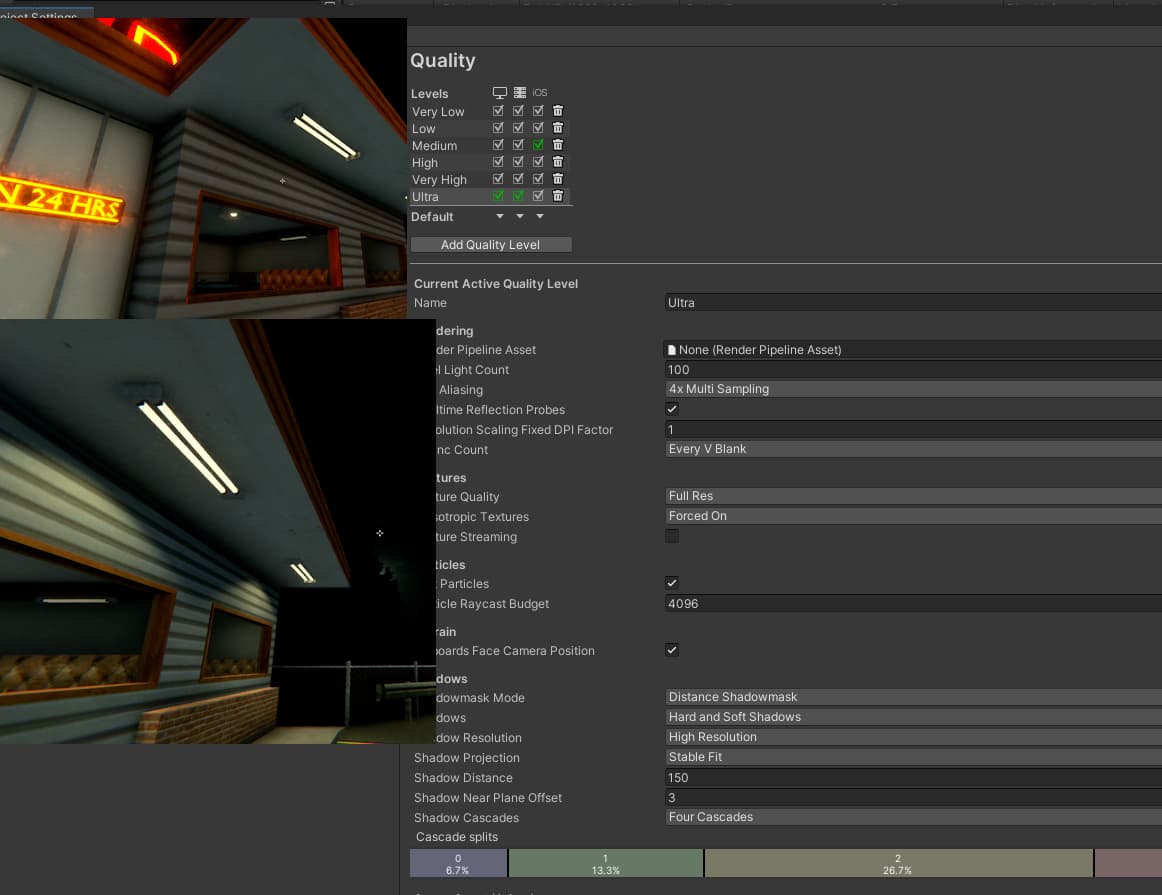Viewport: 1162px width, 895px height.
Task: Delete the Medium quality level via trash icon
Action: (557, 144)
